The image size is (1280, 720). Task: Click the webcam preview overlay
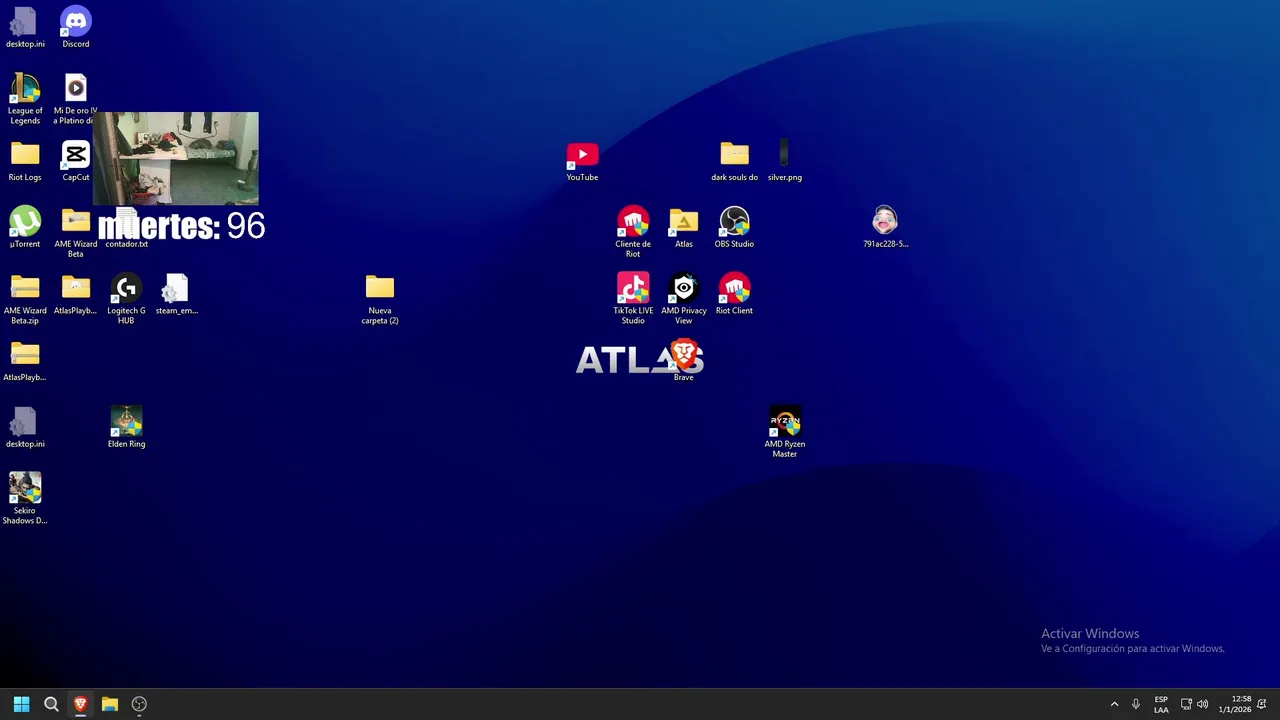click(x=175, y=158)
